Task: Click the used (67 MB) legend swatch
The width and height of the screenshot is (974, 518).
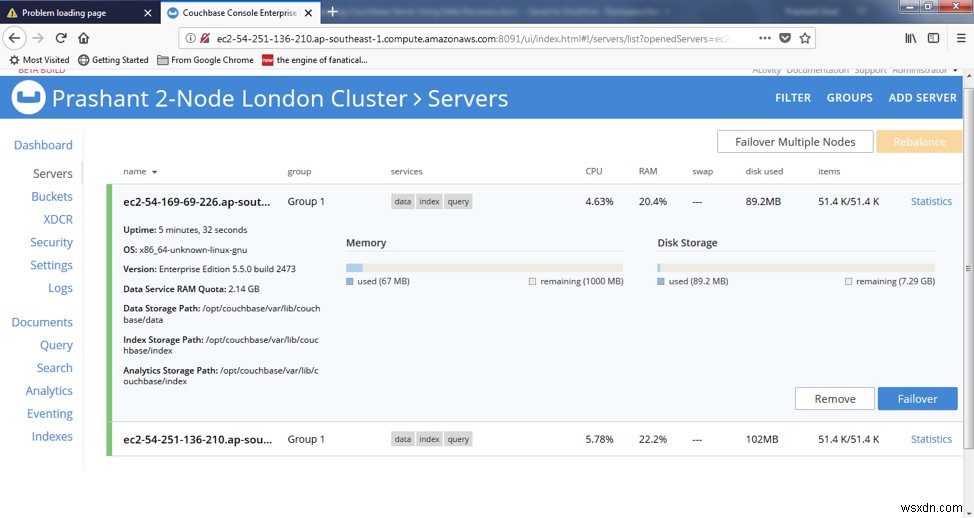Action: pos(350,281)
